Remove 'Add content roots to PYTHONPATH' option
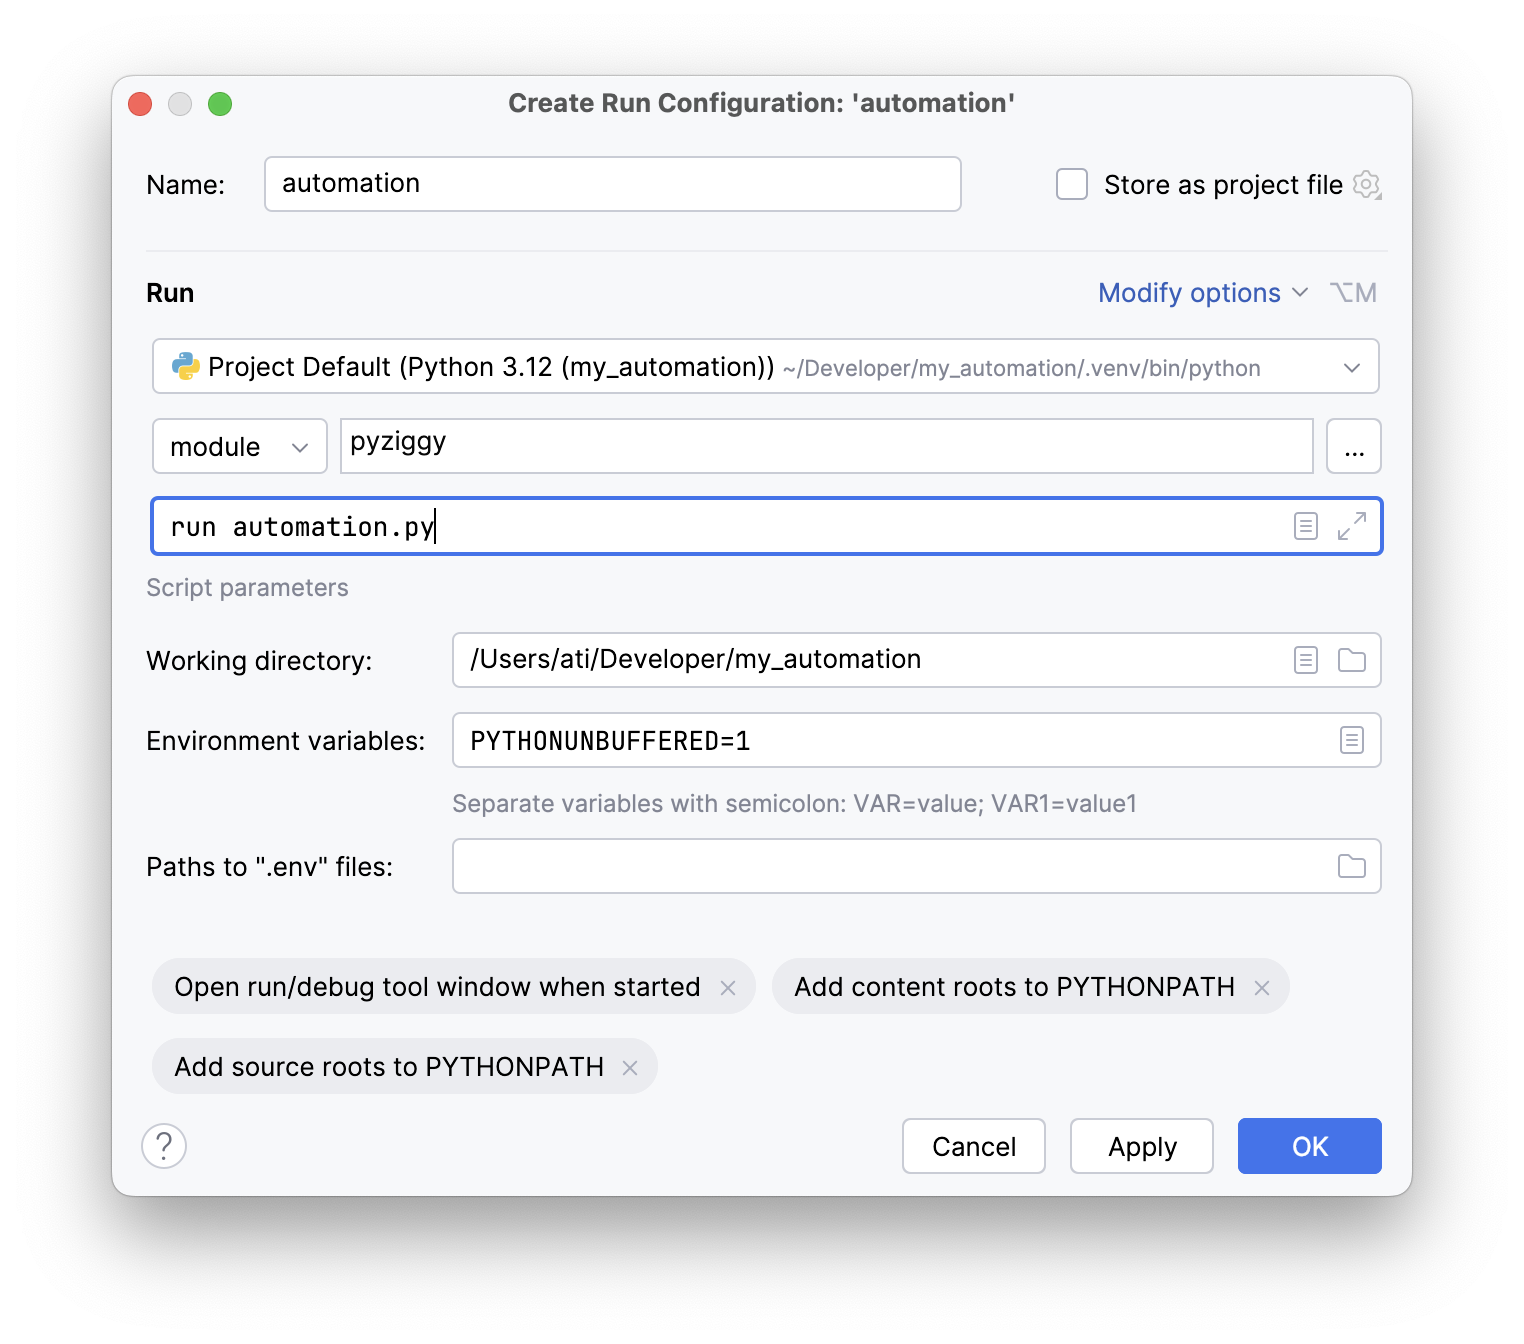 point(1262,988)
